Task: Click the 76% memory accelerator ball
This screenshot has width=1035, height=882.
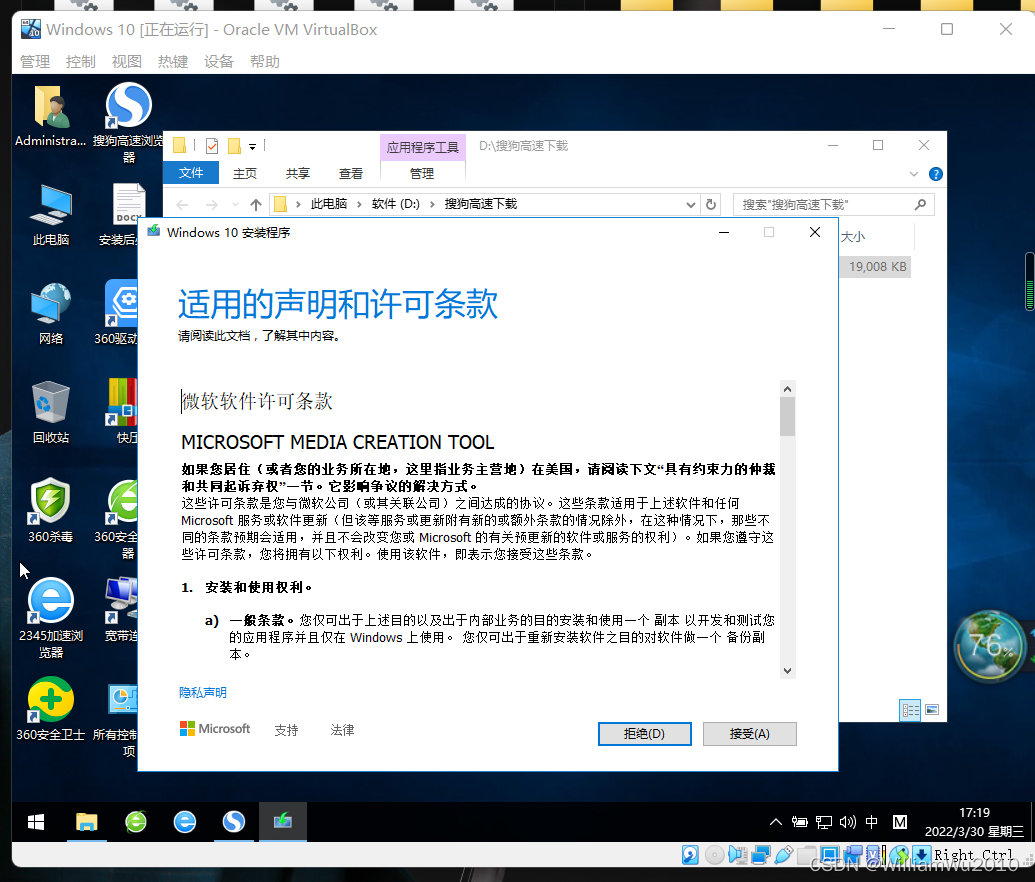Action: pyautogui.click(x=989, y=646)
